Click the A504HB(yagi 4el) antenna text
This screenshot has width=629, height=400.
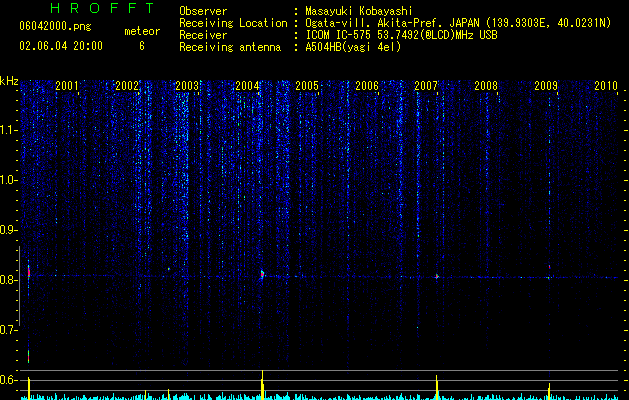353,47
